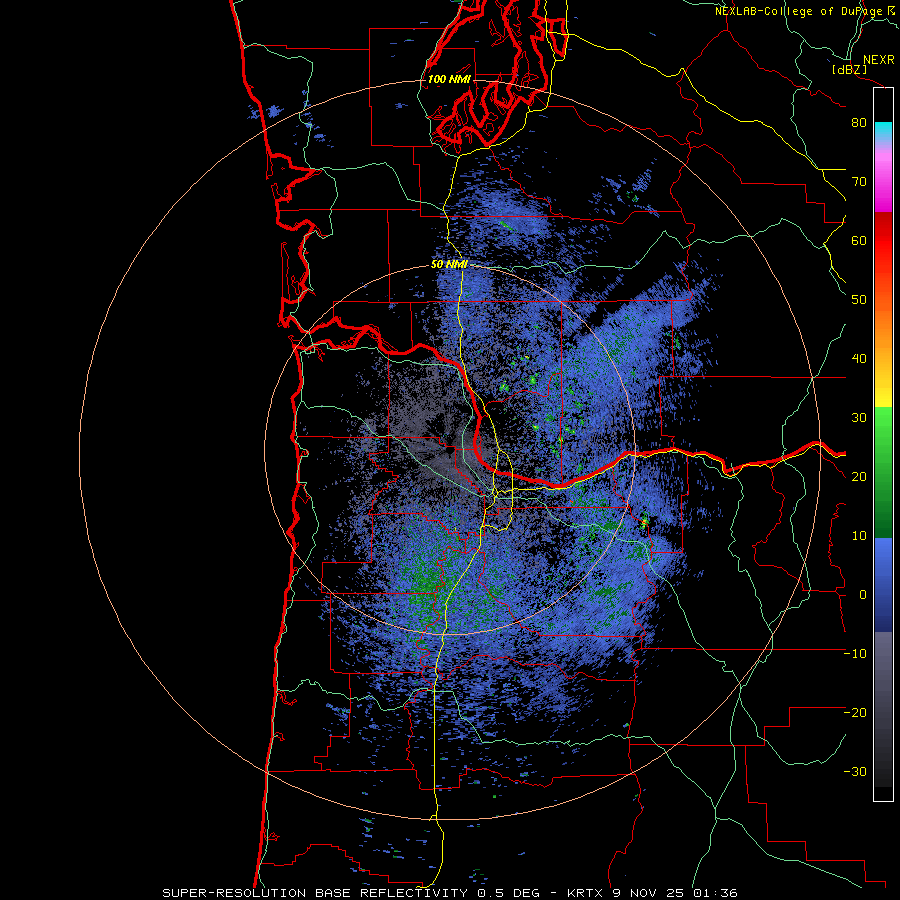
Task: Click the -20 value on the dBZ scale
Action: 855,713
